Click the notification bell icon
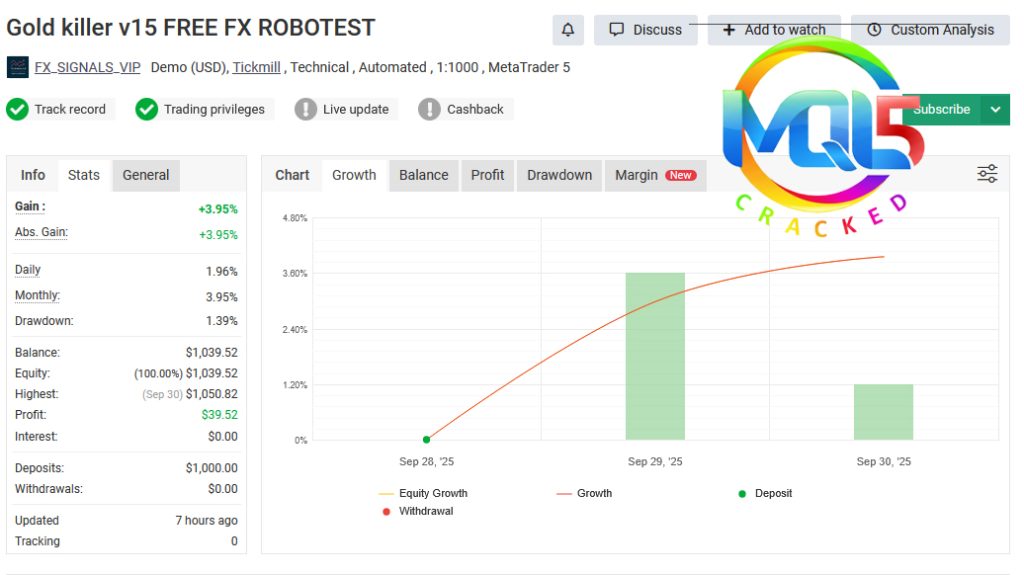Image resolution: width=1024 pixels, height=575 pixels. [568, 30]
